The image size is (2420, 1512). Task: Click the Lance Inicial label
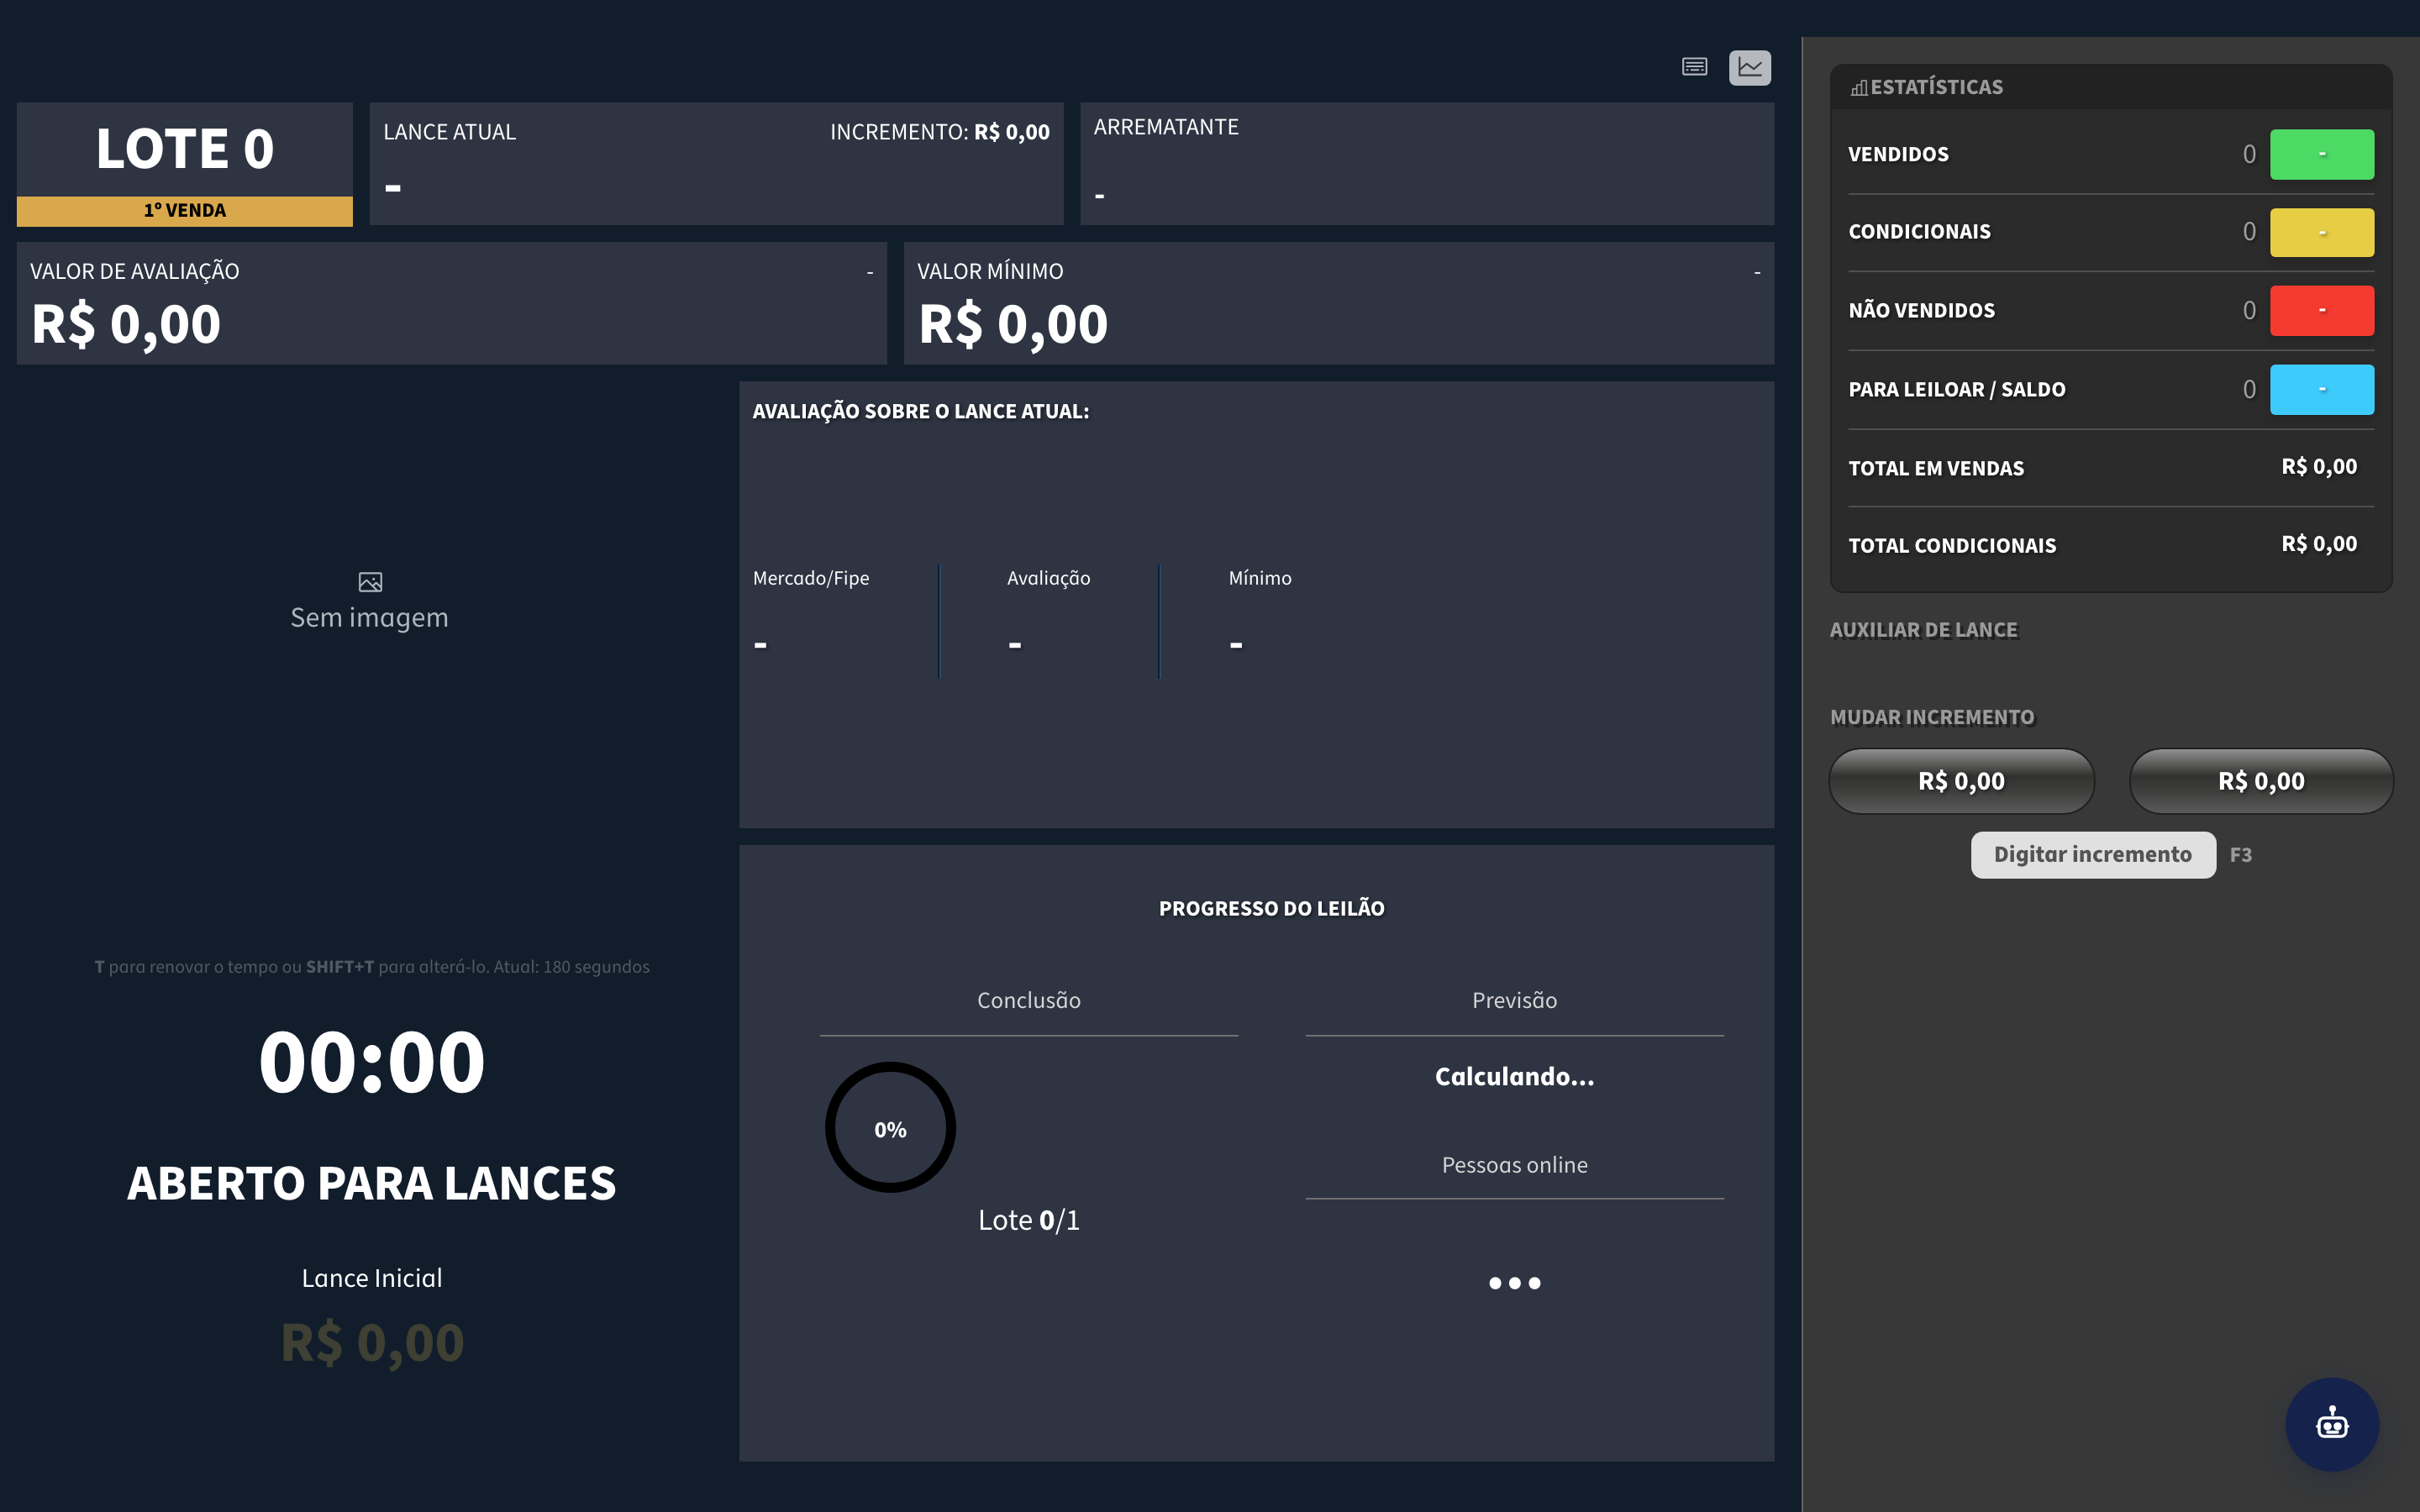372,1278
